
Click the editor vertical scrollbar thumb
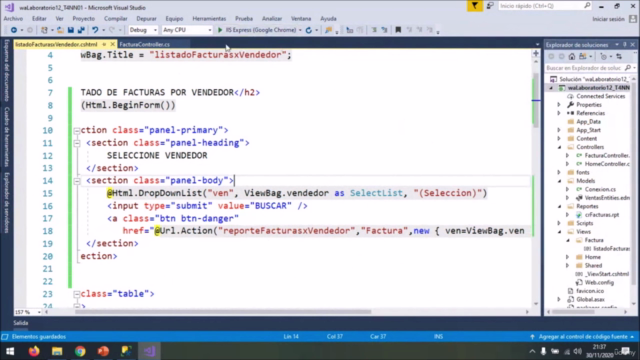pyautogui.click(x=536, y=100)
